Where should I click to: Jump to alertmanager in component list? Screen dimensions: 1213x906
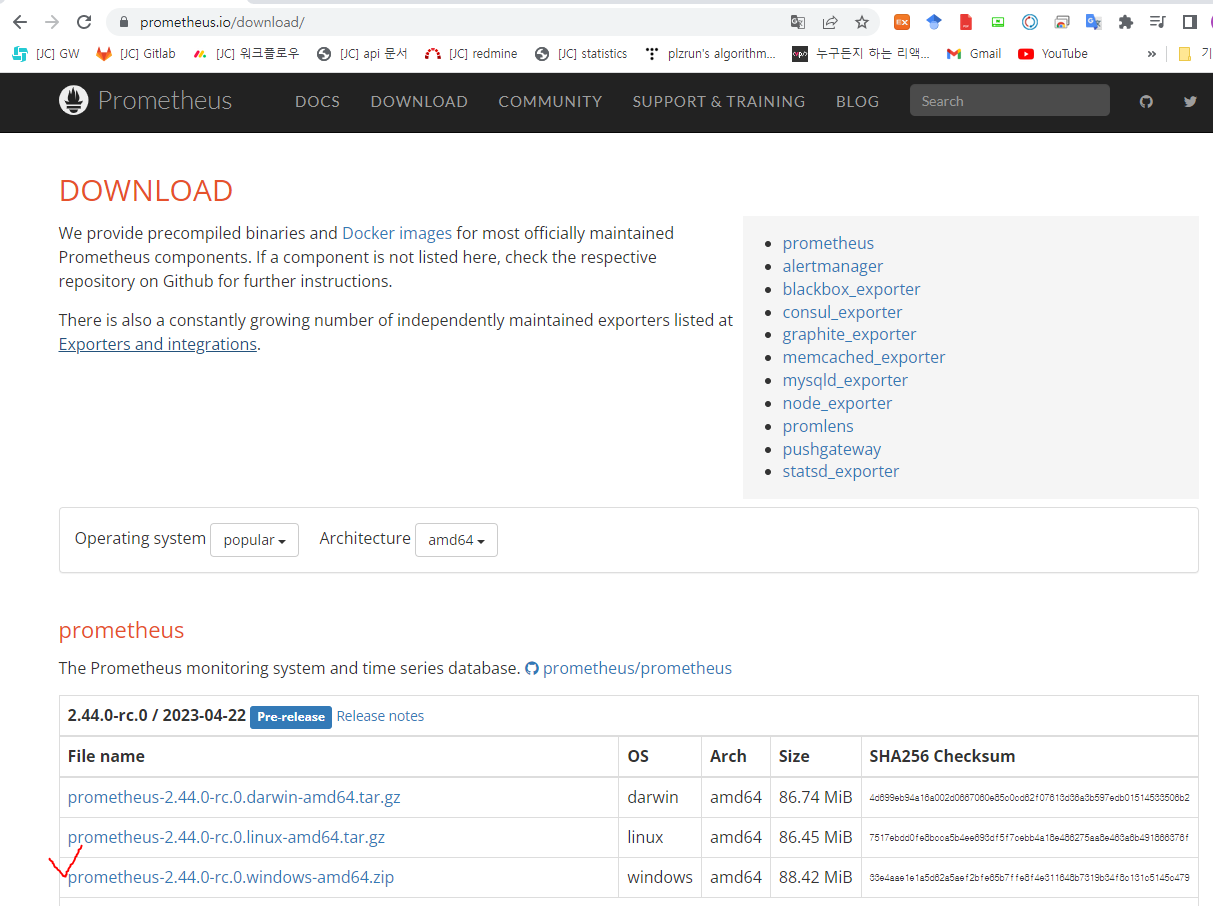(833, 266)
